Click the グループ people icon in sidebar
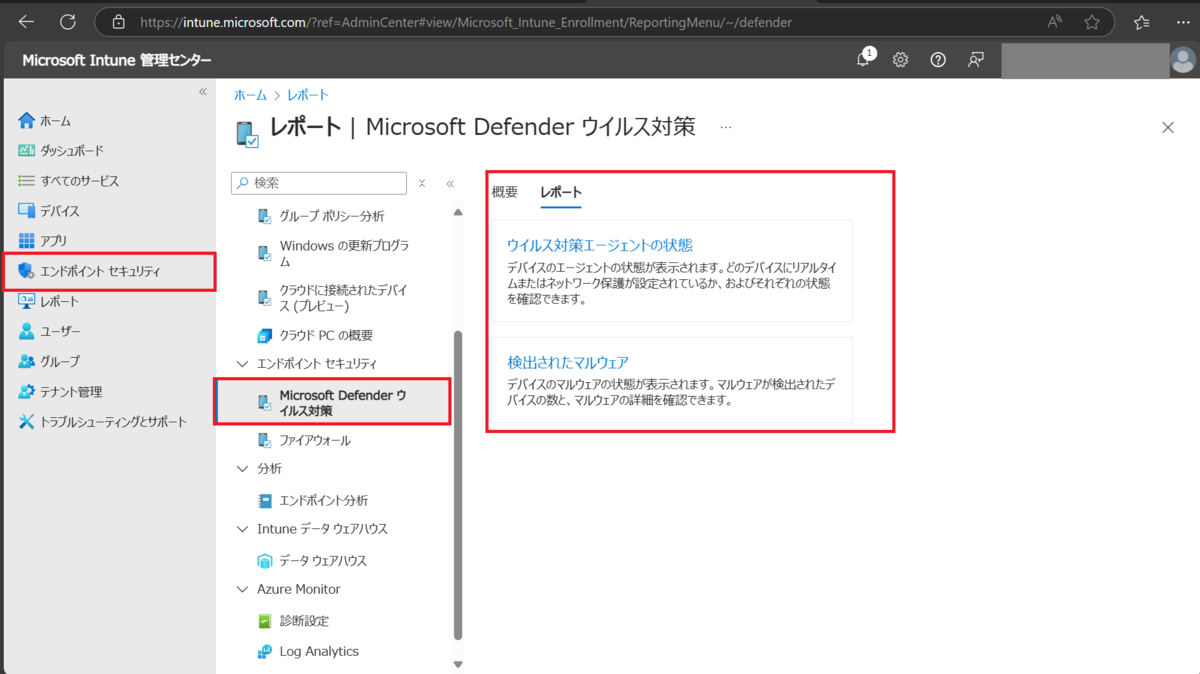1200x674 pixels. (x=27, y=361)
